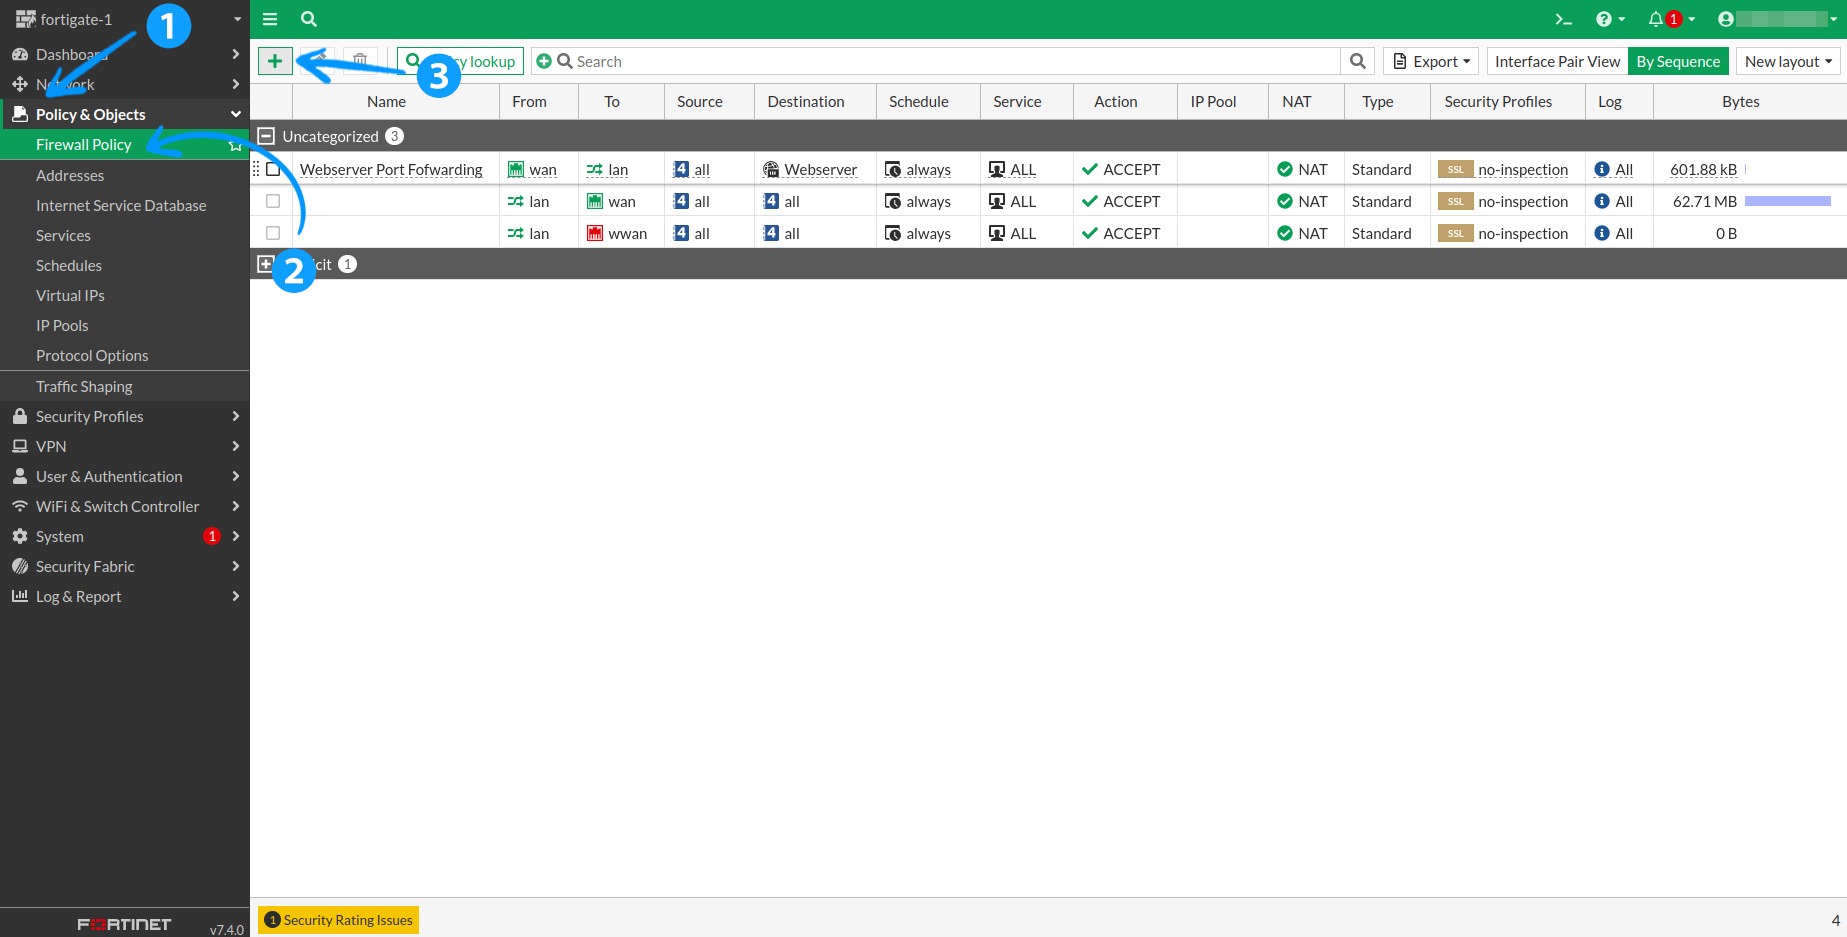Screen dimensions: 1847x937
Task: Open the Webserver destination link
Action: 820,170
